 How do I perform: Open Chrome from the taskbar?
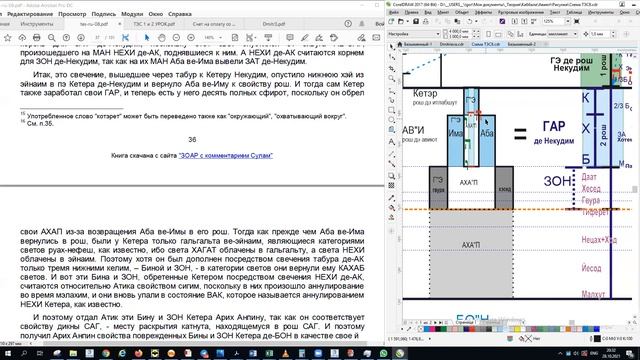106,353
